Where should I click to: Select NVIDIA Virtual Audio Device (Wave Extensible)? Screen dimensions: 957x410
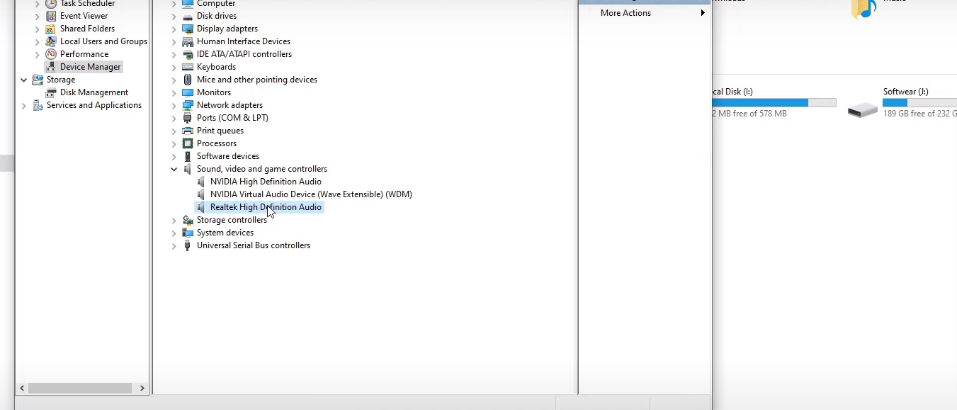pos(311,195)
